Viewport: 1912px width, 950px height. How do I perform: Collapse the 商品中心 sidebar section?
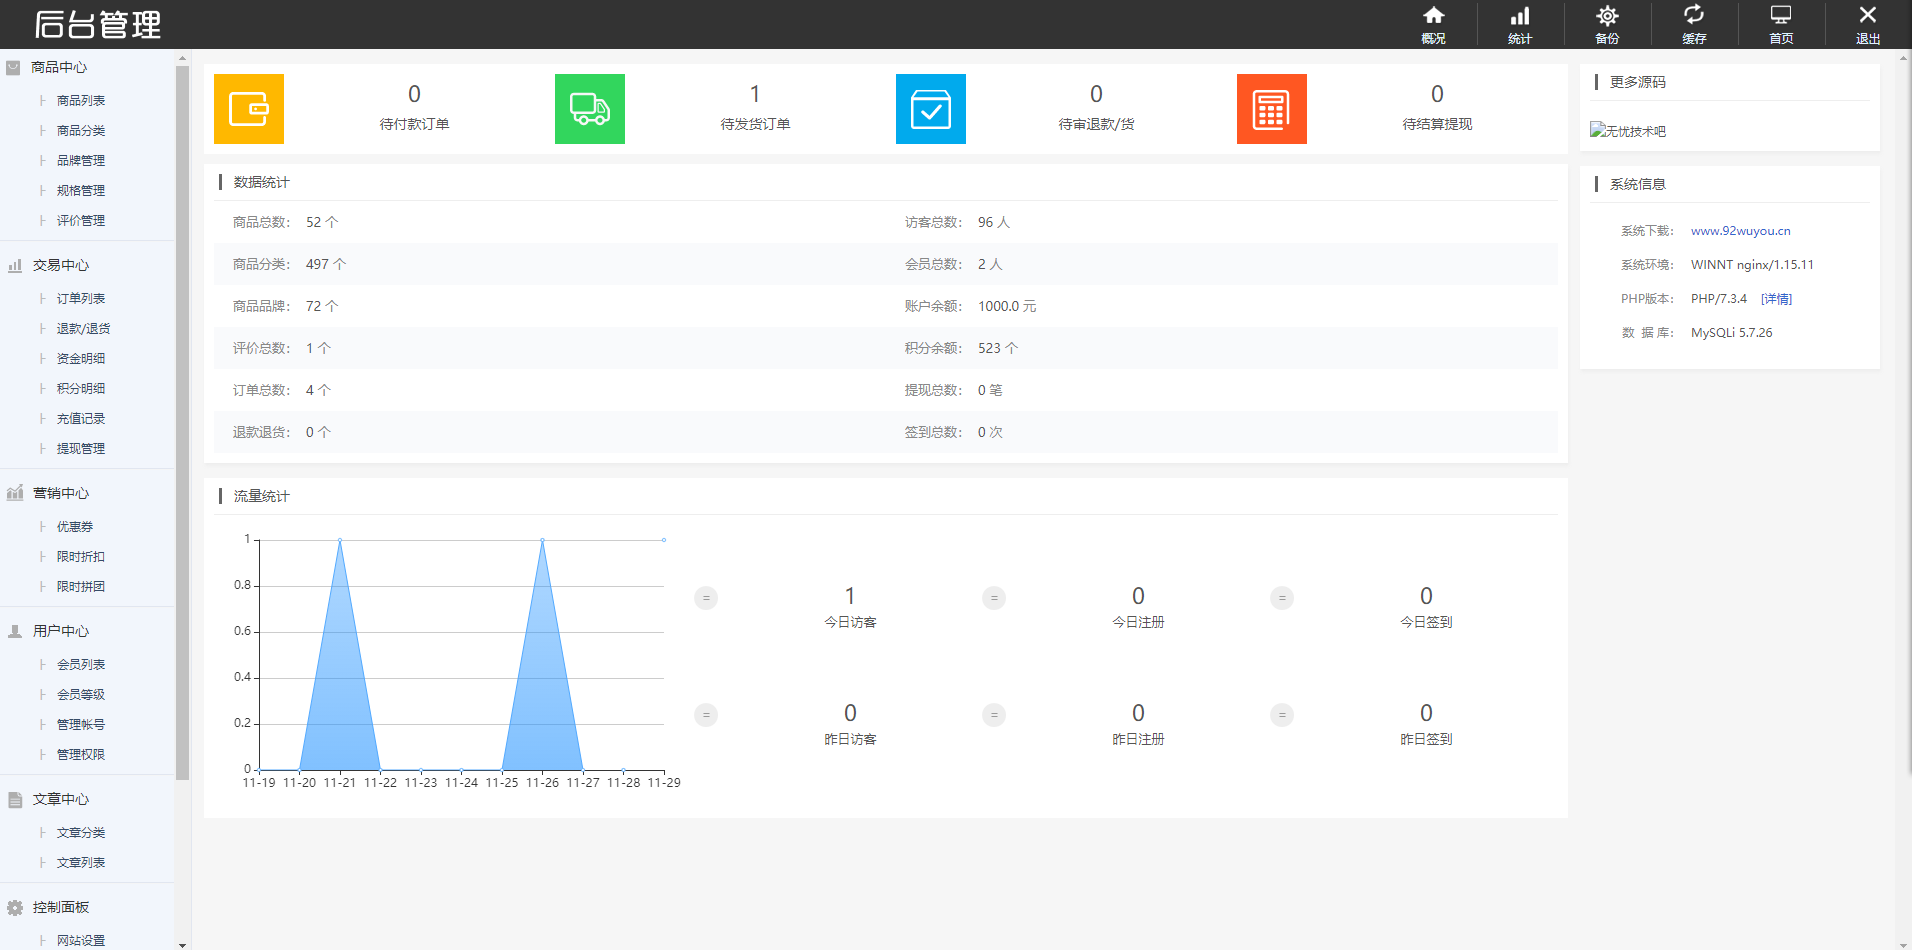pos(59,67)
